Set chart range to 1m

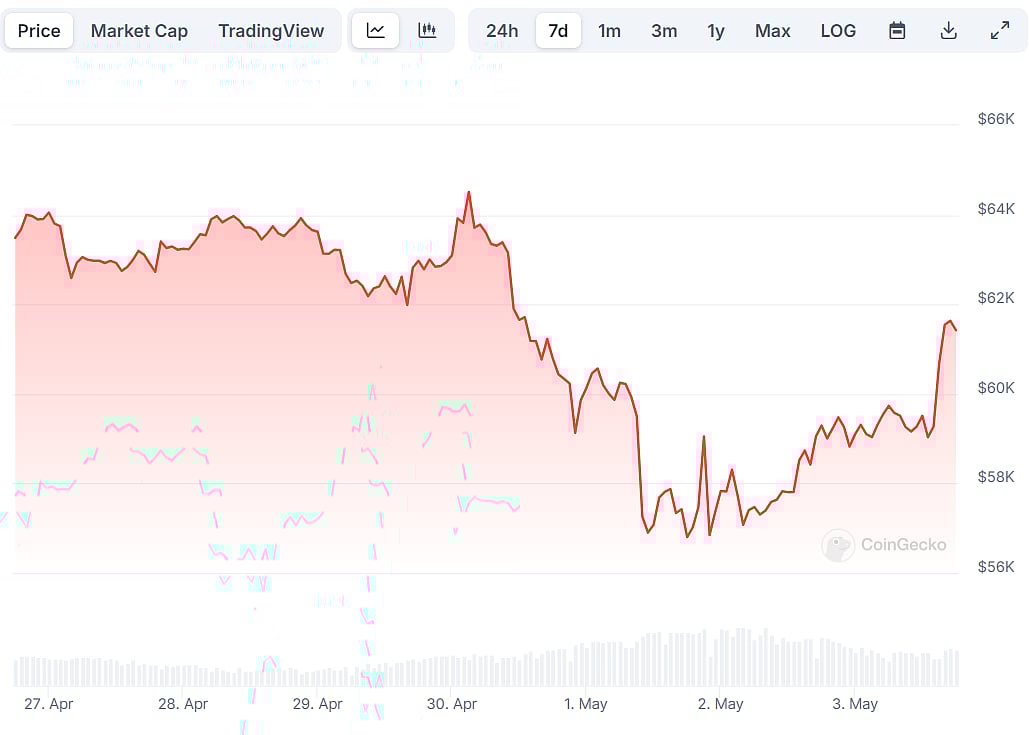(609, 31)
